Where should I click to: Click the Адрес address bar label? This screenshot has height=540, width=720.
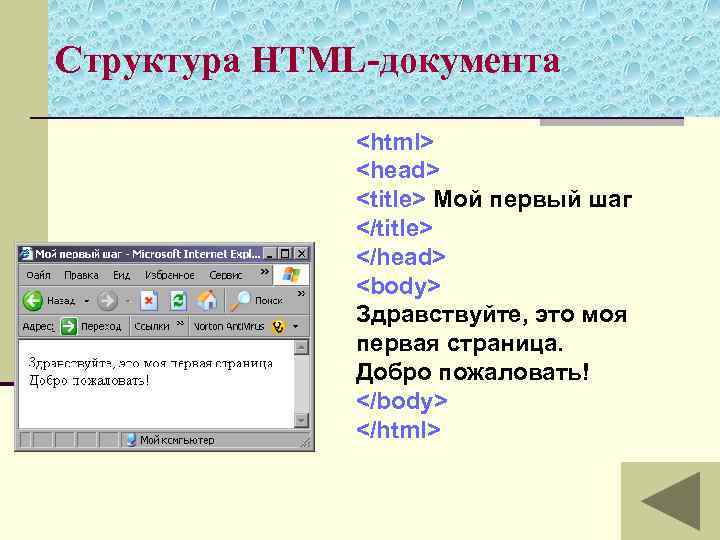pos(38,326)
